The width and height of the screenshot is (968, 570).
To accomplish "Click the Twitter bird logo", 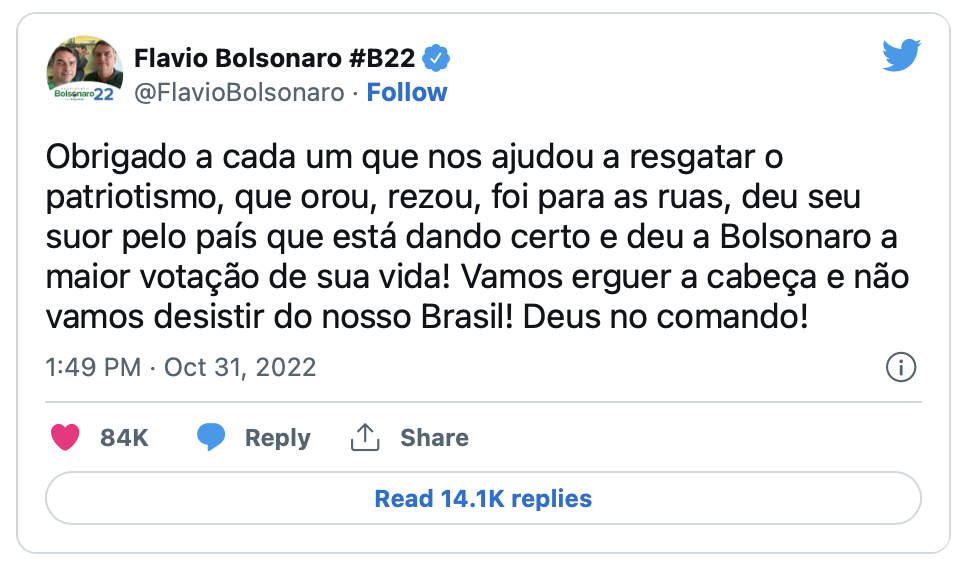I will pos(900,56).
